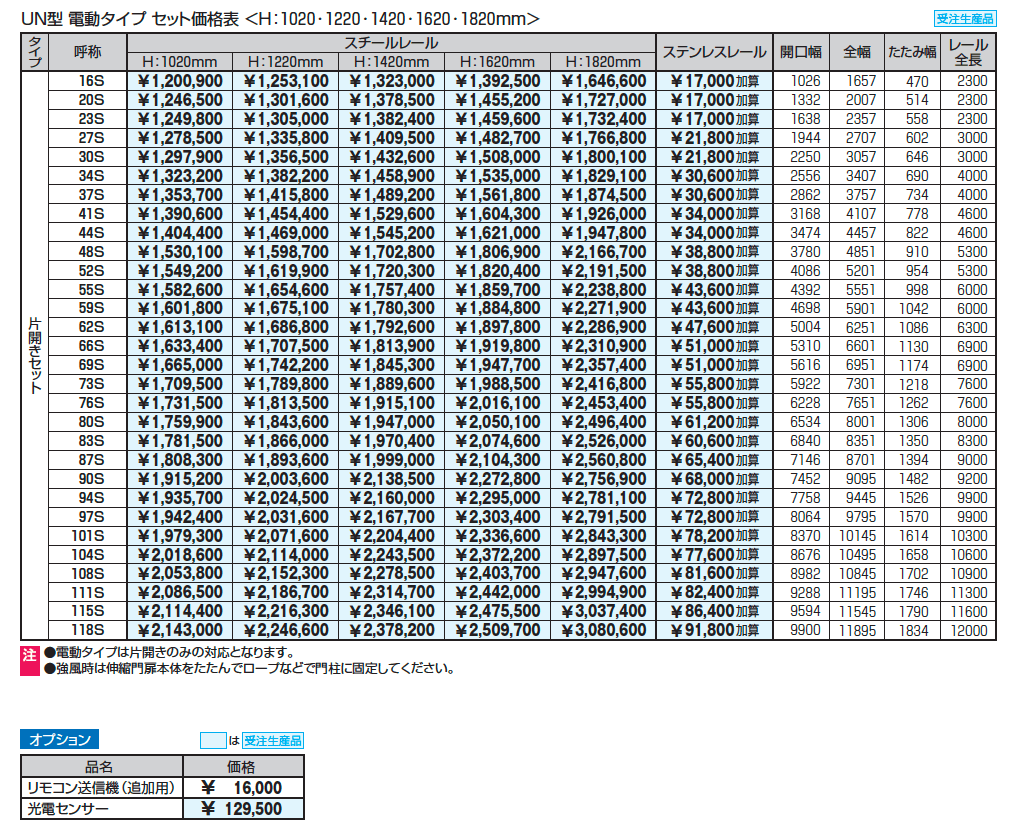This screenshot has width=1018, height=839.
Task: Select the H:1820mm column subheader
Action: pos(603,62)
